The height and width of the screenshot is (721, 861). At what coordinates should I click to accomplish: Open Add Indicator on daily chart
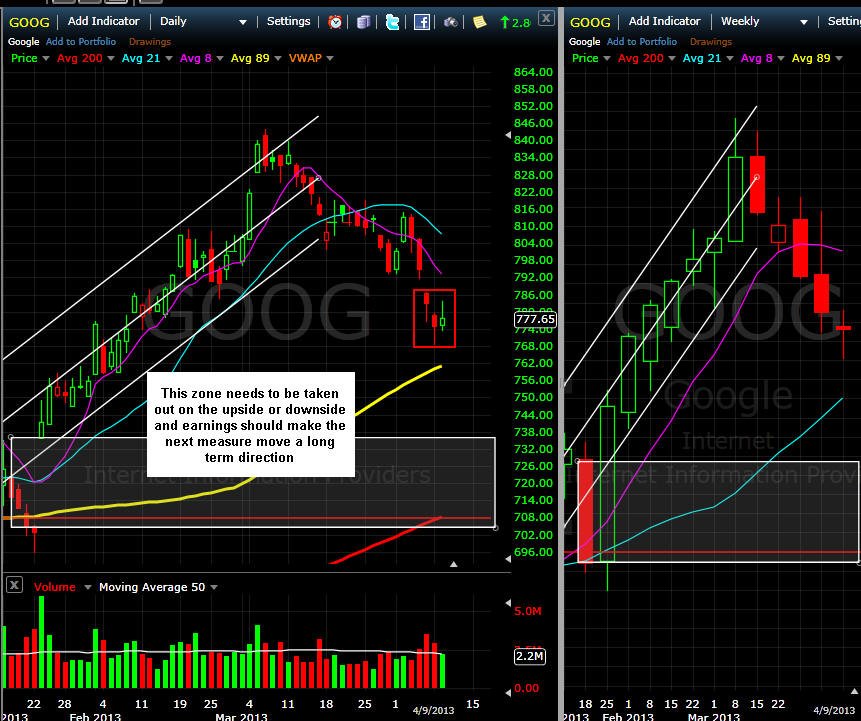point(103,21)
